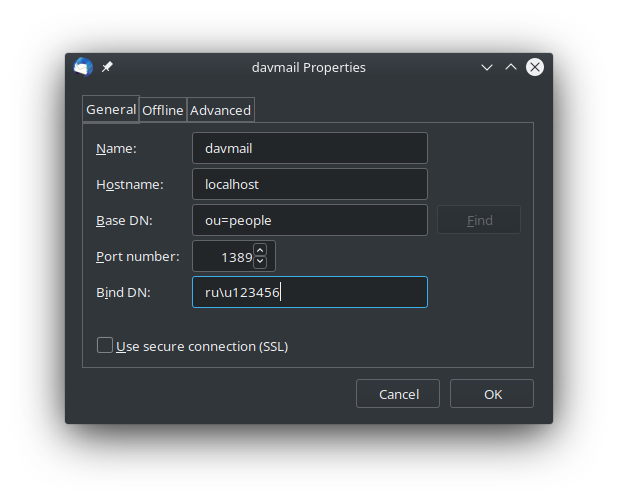Decrease the port number with the down arrow

click(260, 262)
